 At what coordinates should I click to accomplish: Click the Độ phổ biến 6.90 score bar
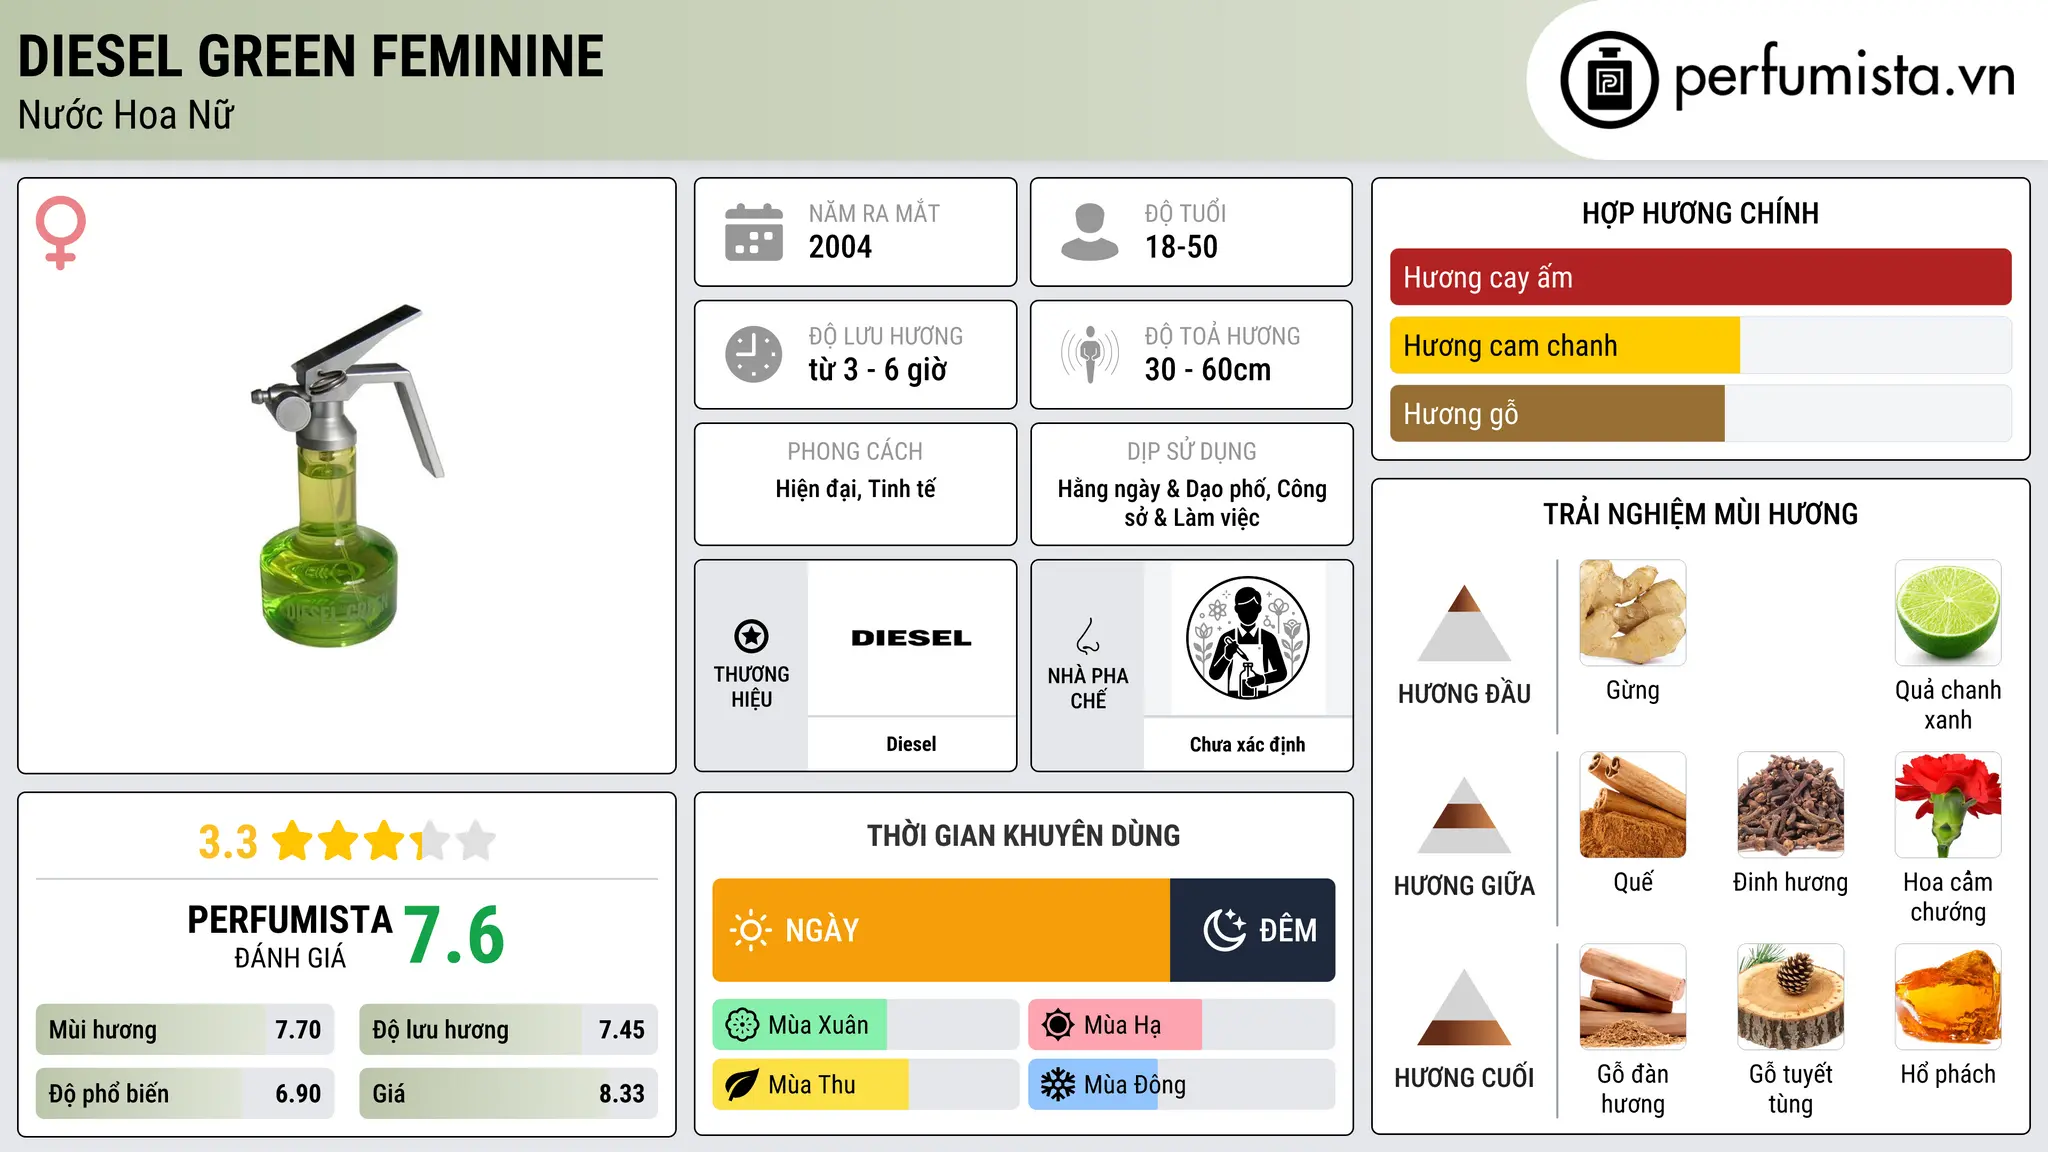(185, 1094)
